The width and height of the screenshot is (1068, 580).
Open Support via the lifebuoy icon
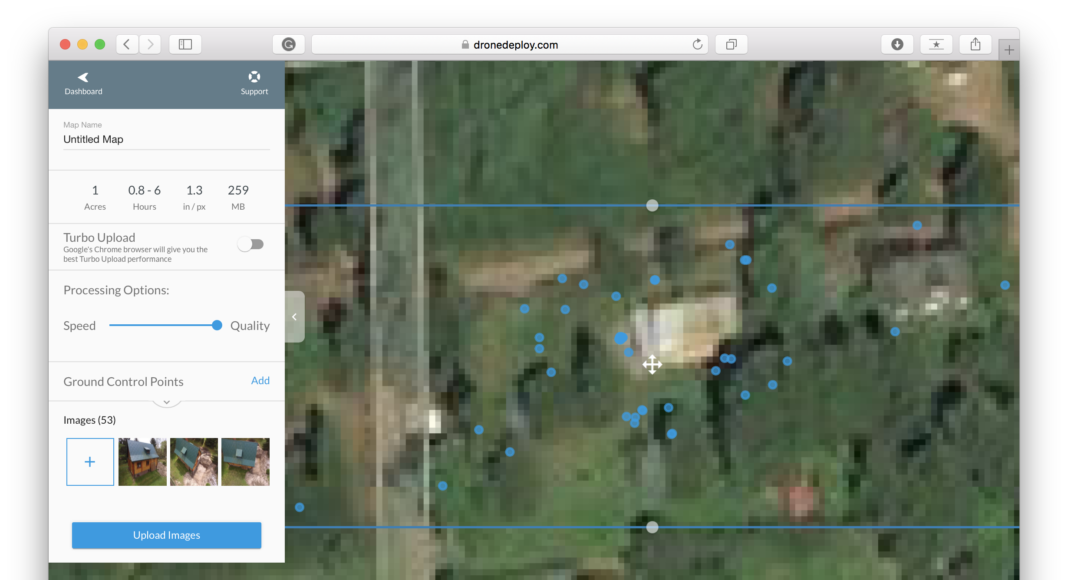point(254,77)
